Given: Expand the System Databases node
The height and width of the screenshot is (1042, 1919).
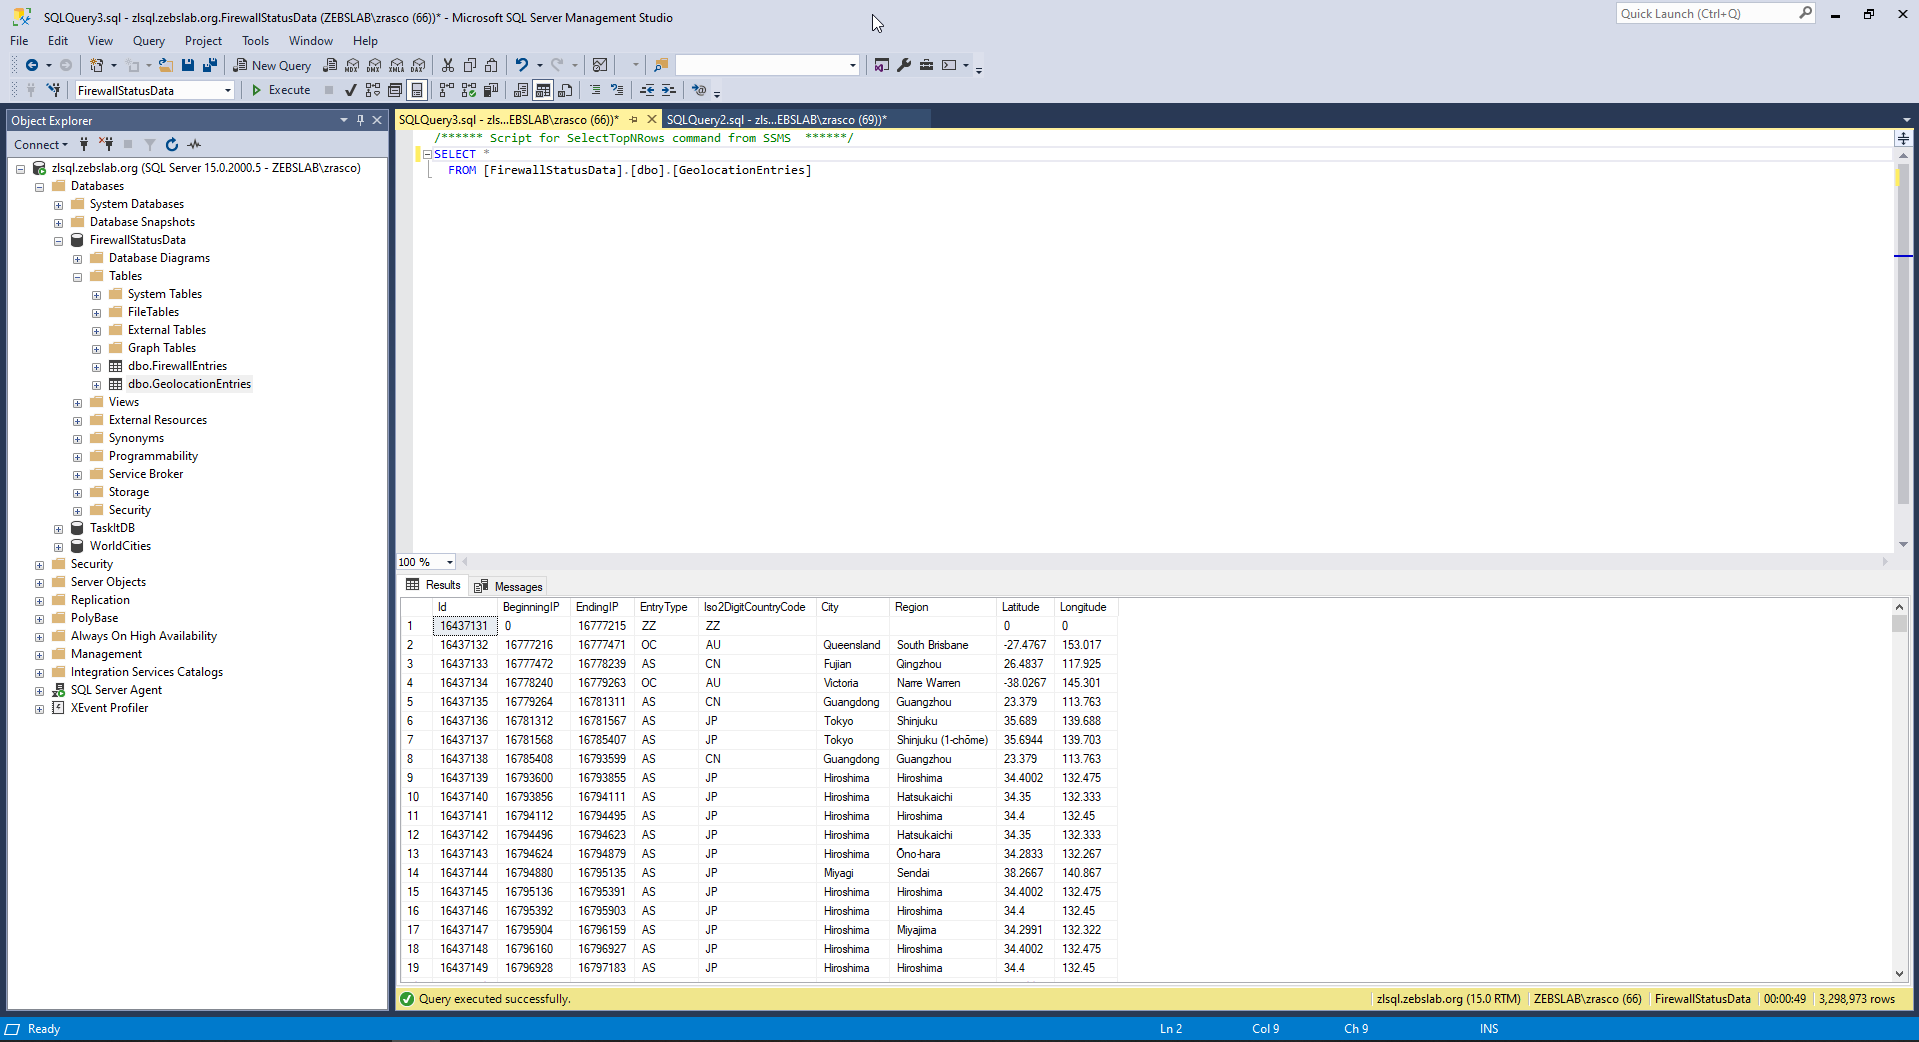Looking at the screenshot, I should [58, 205].
